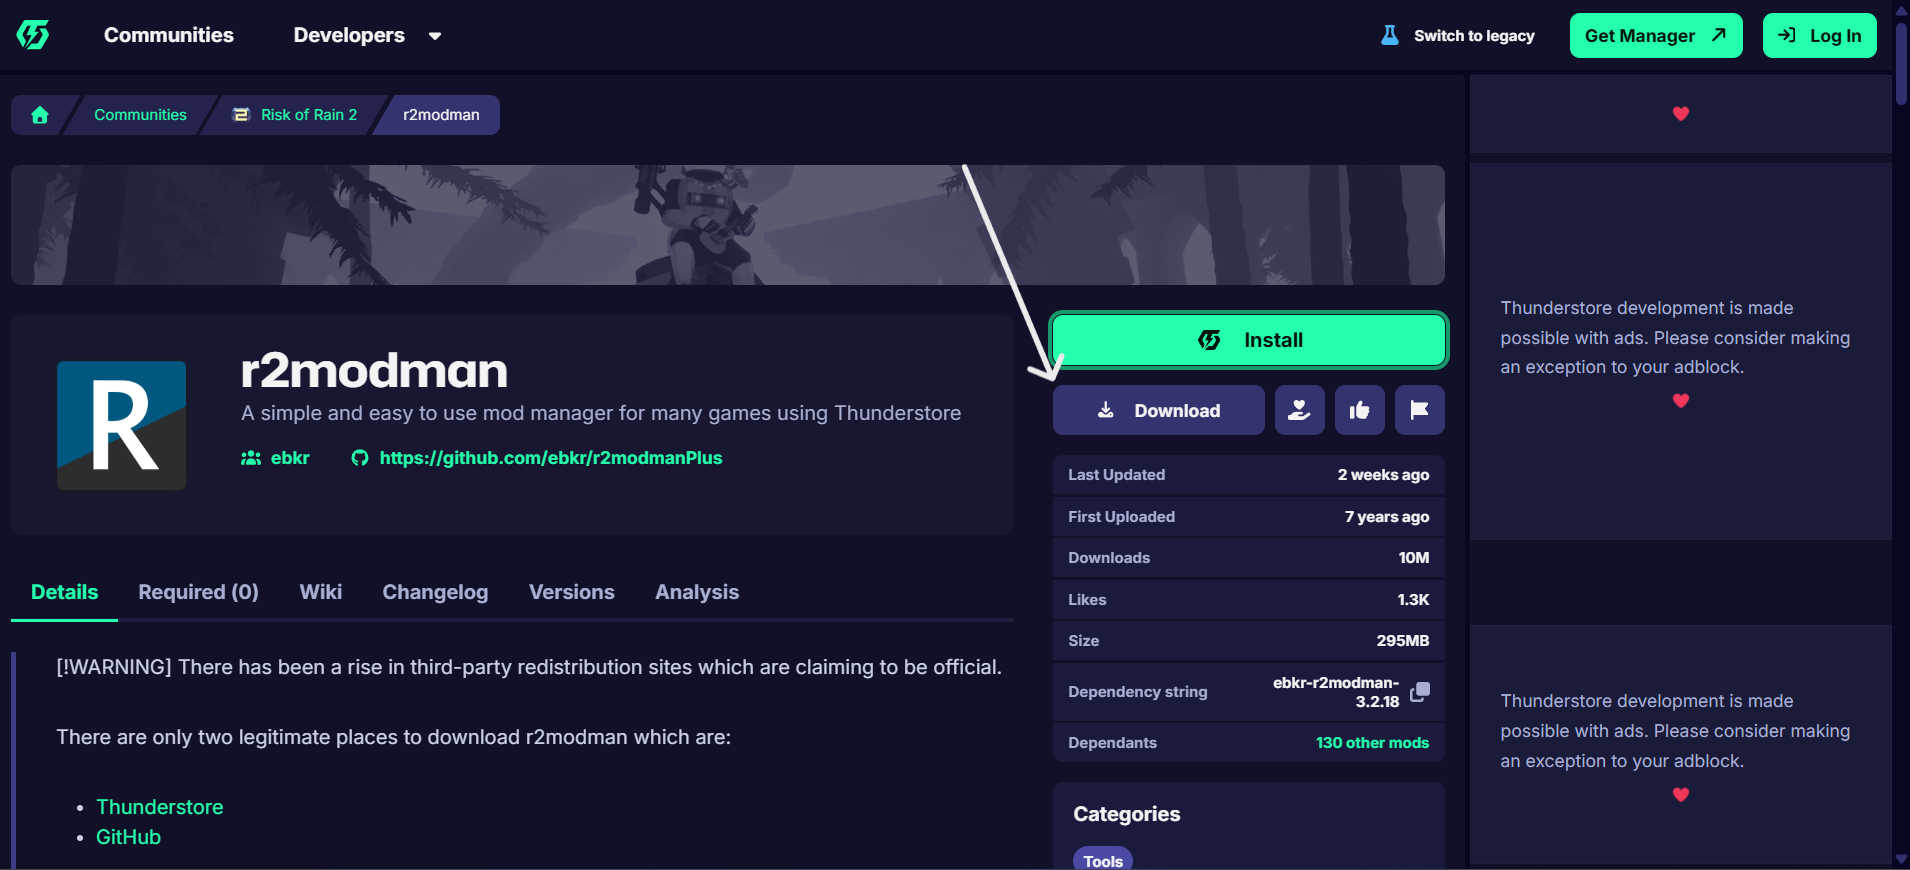Click the flask icon beside Switch to legacy
The height and width of the screenshot is (870, 1910).
click(x=1389, y=36)
